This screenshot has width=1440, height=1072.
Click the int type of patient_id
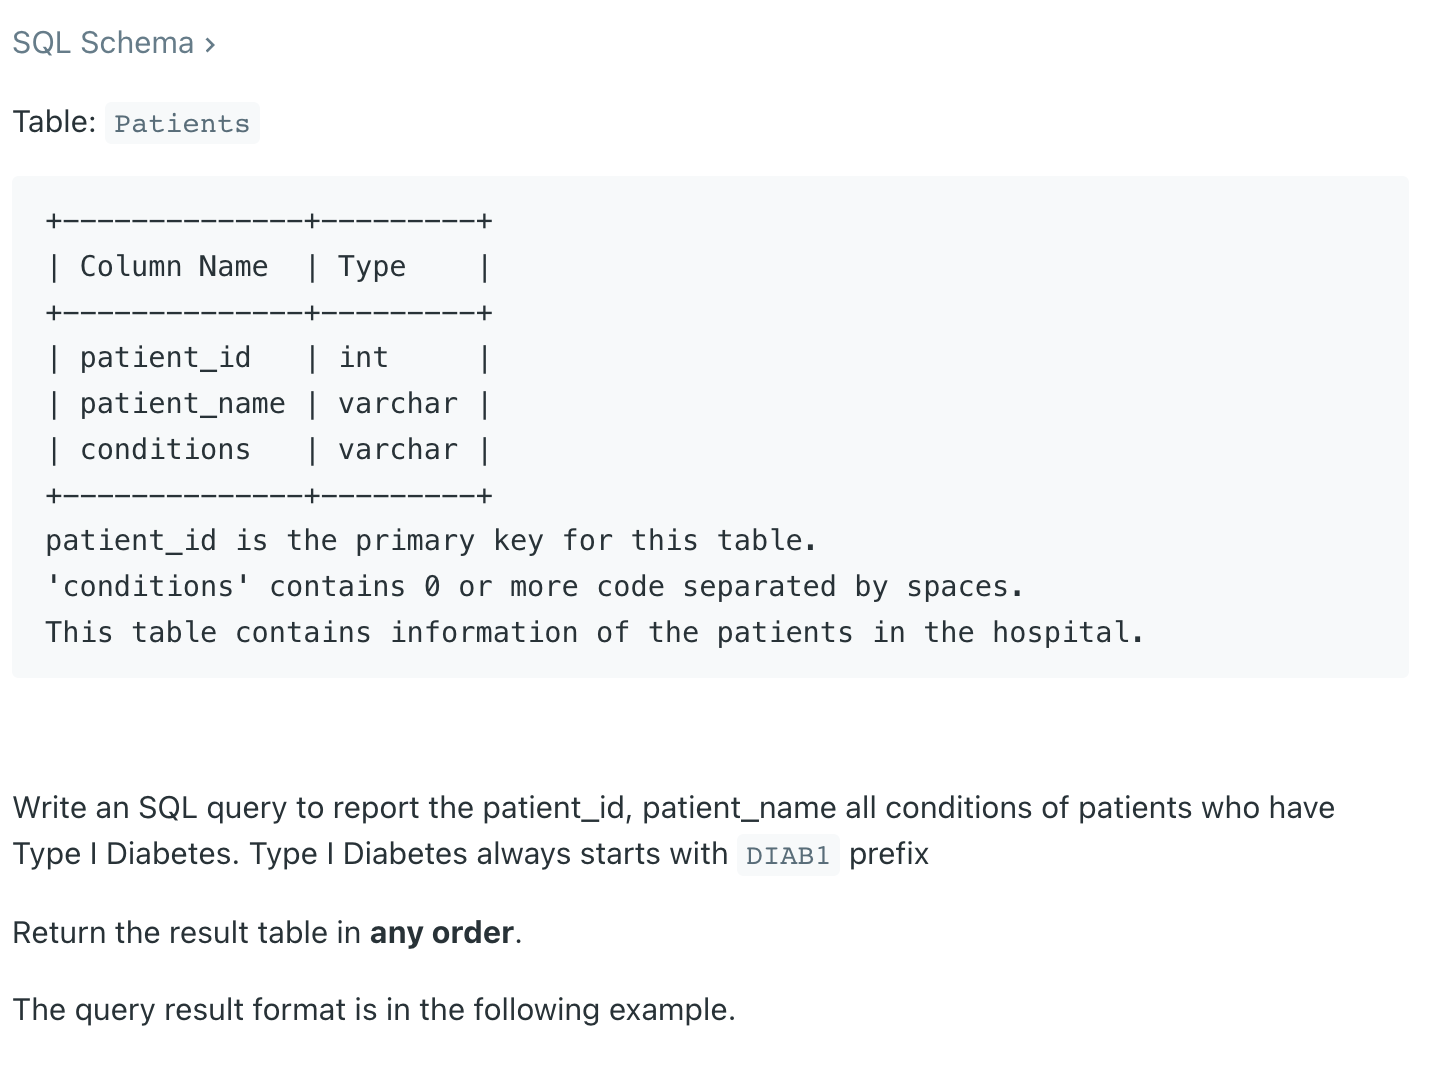click(x=363, y=358)
